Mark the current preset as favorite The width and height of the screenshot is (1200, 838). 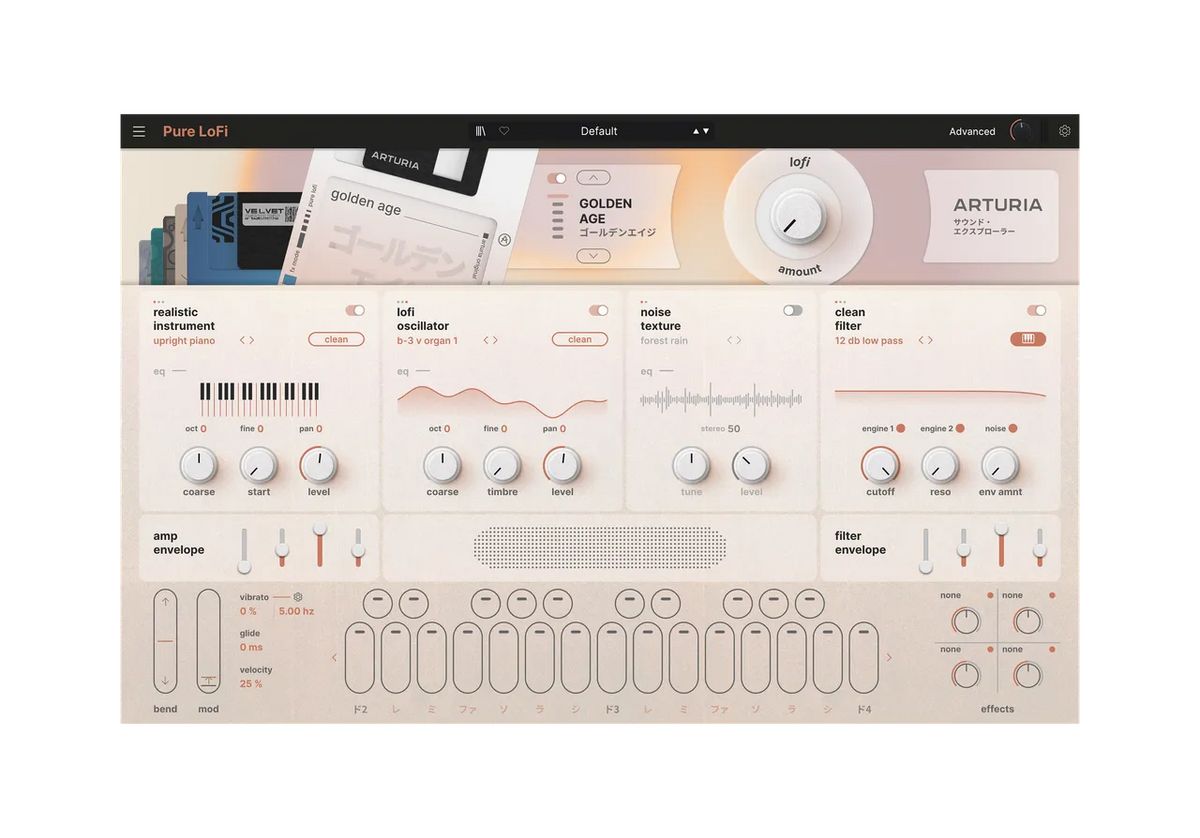point(503,130)
